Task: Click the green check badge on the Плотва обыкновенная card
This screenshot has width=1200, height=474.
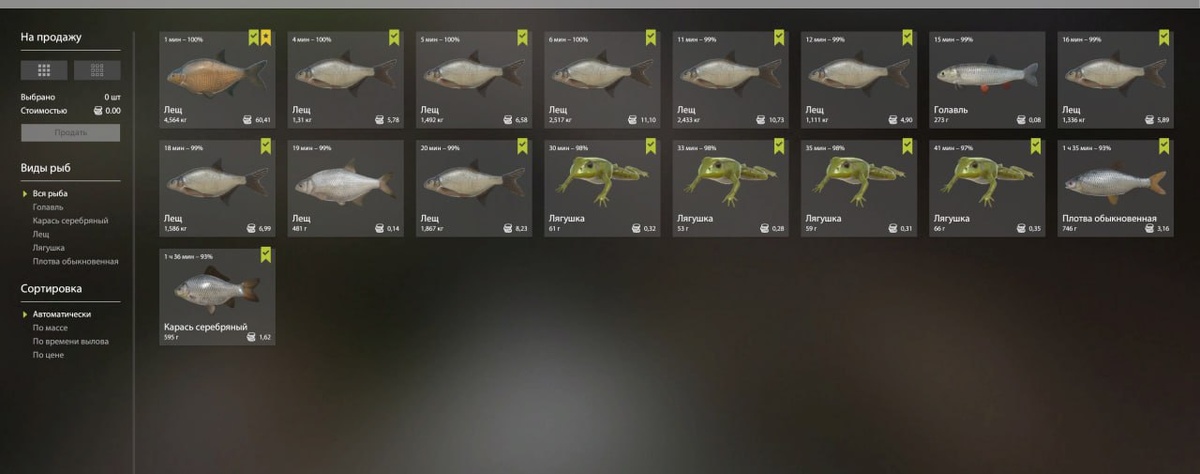Action: 1164,146
